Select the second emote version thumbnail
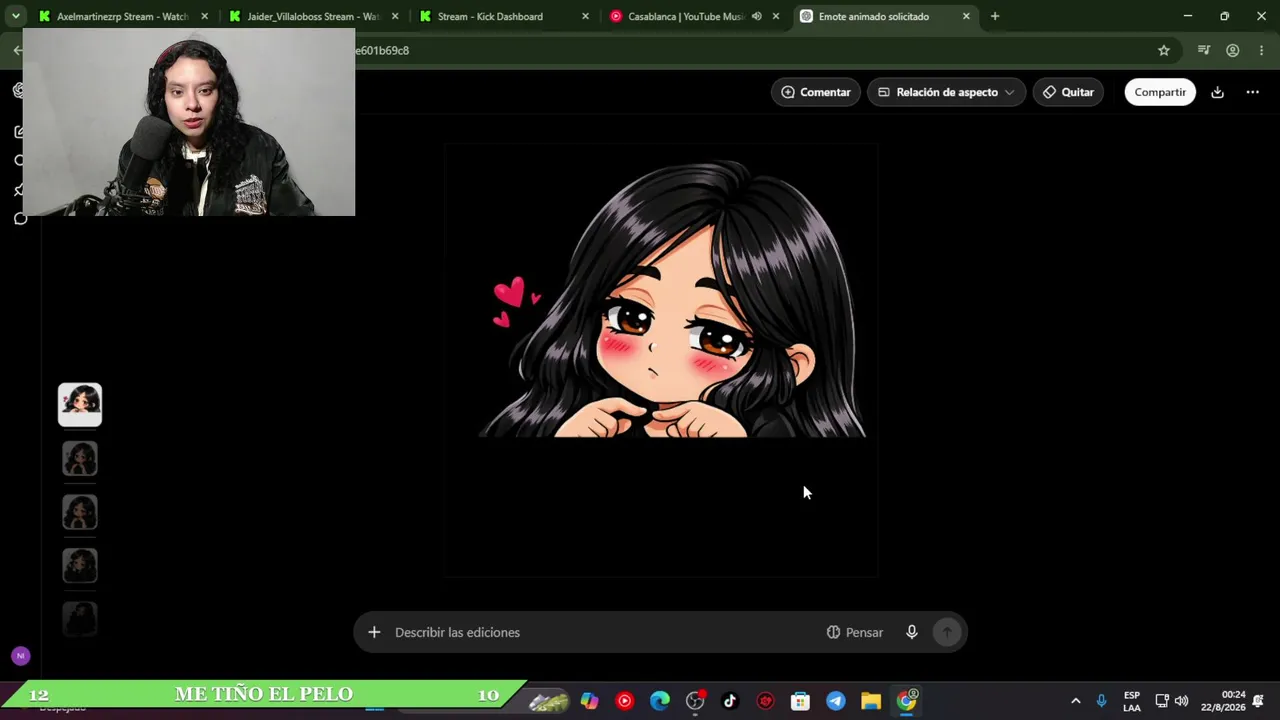1280x720 pixels. tap(80, 459)
